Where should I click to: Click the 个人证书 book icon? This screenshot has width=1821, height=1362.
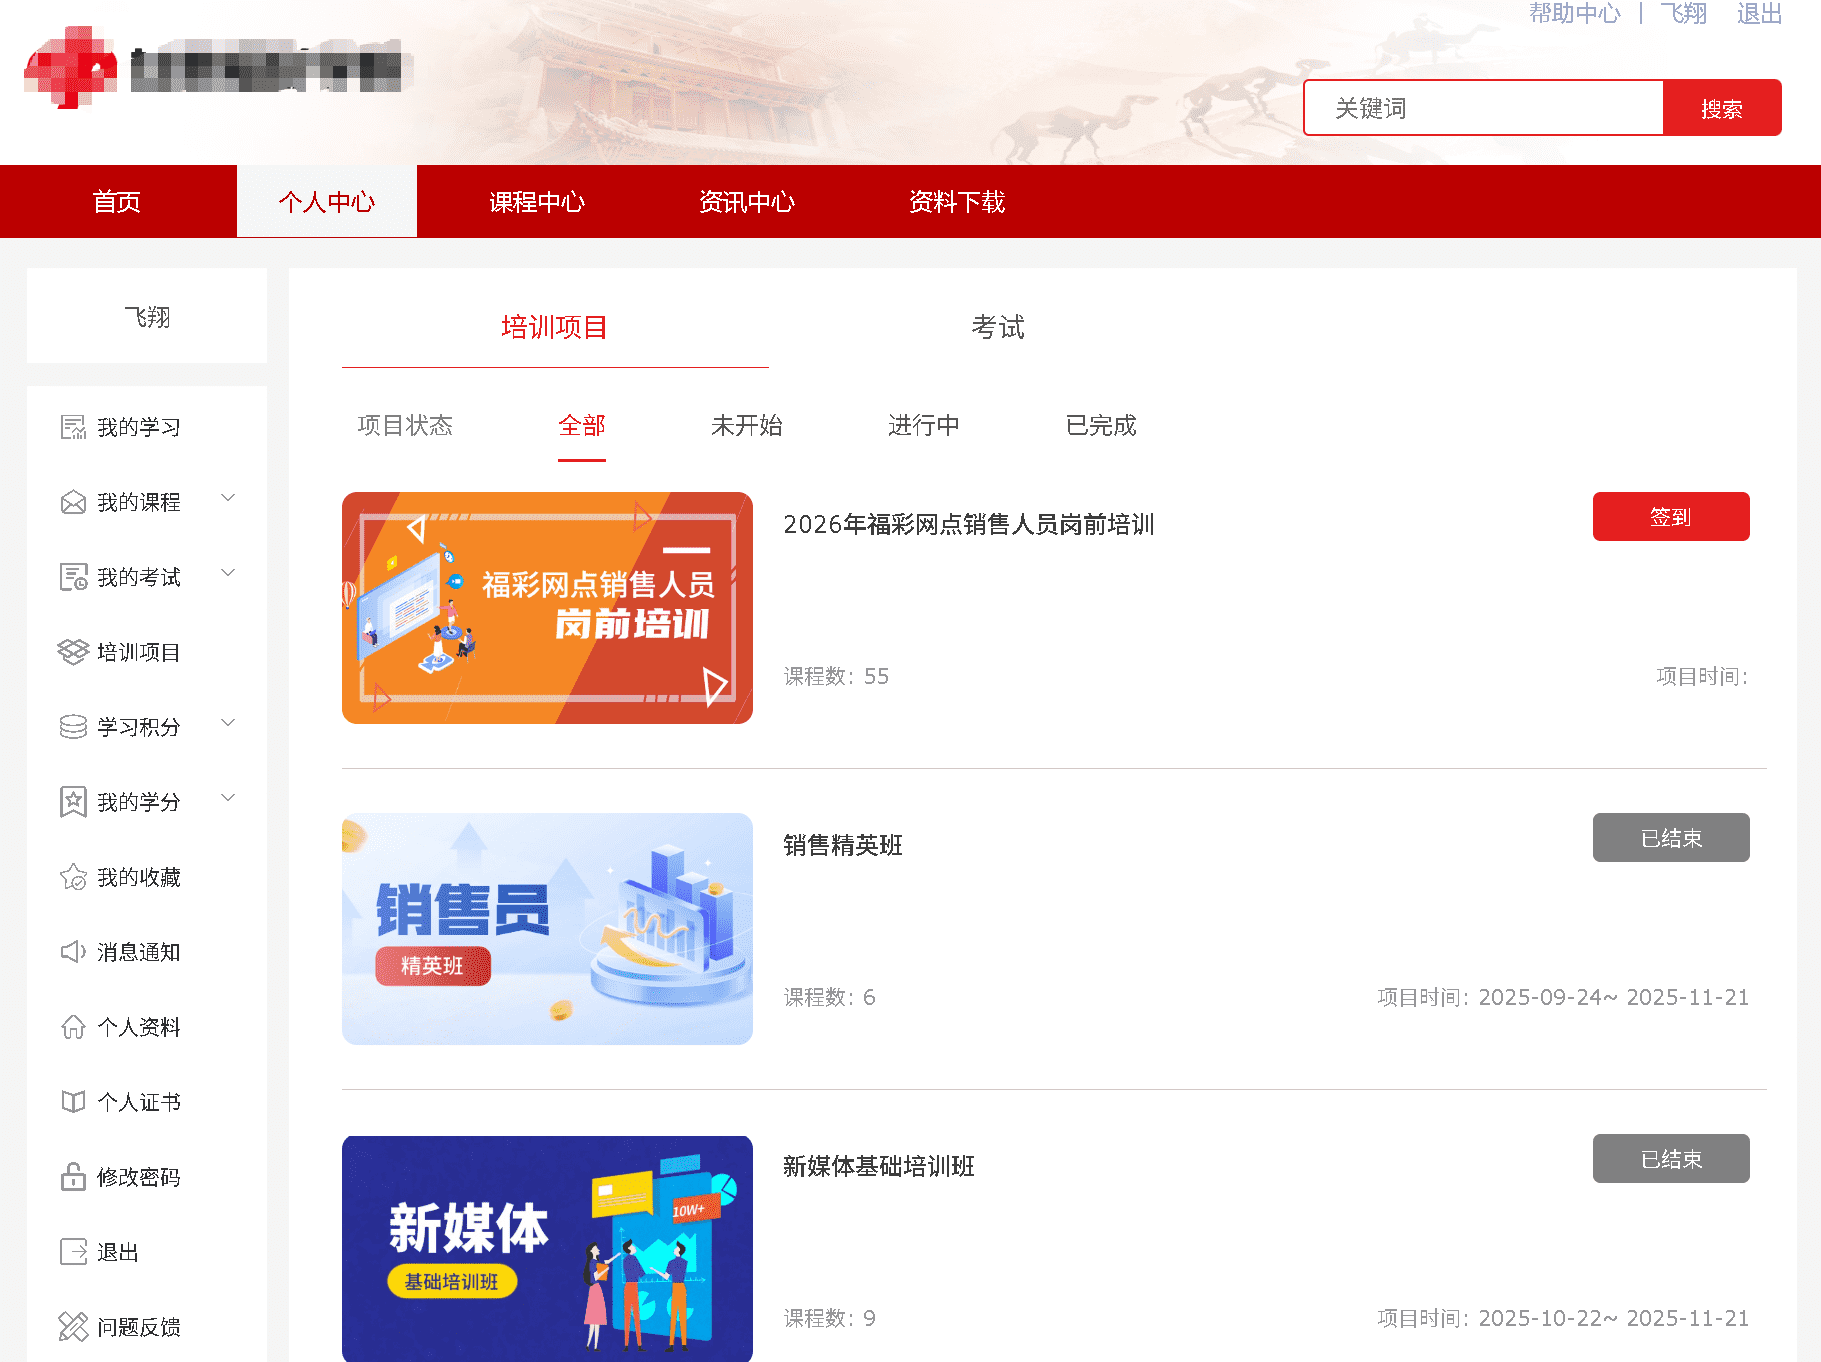[73, 1102]
